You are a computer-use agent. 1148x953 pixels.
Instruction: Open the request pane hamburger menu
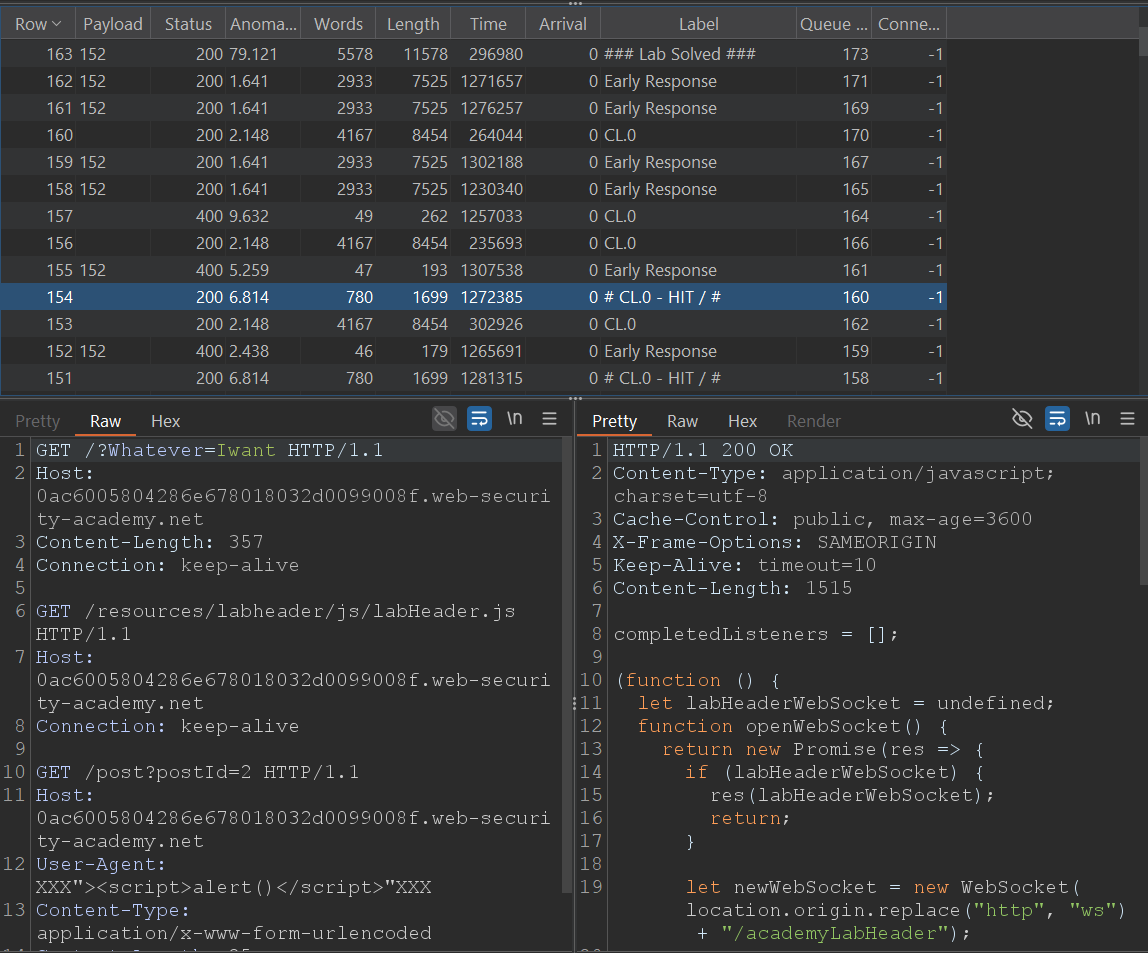[x=549, y=419]
